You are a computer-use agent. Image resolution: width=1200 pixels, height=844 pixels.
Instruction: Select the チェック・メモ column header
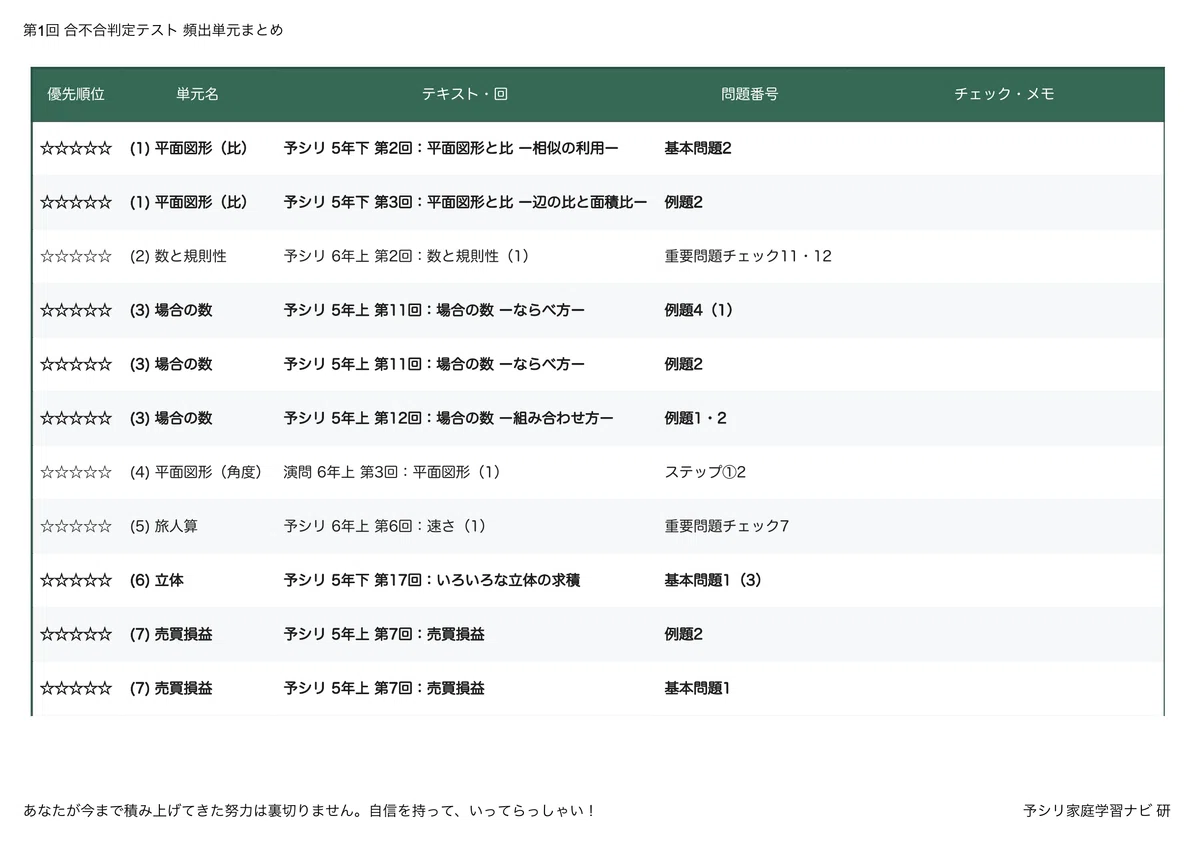(x=1004, y=94)
